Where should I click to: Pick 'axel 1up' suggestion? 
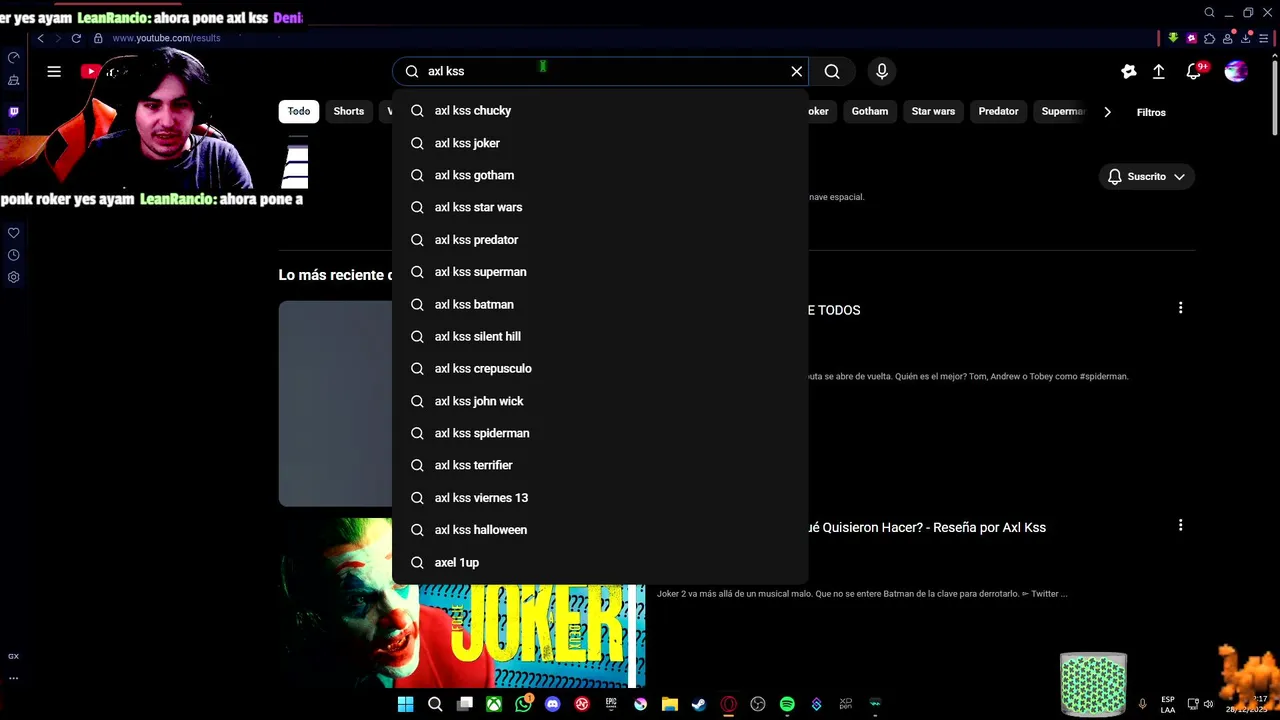point(600,562)
